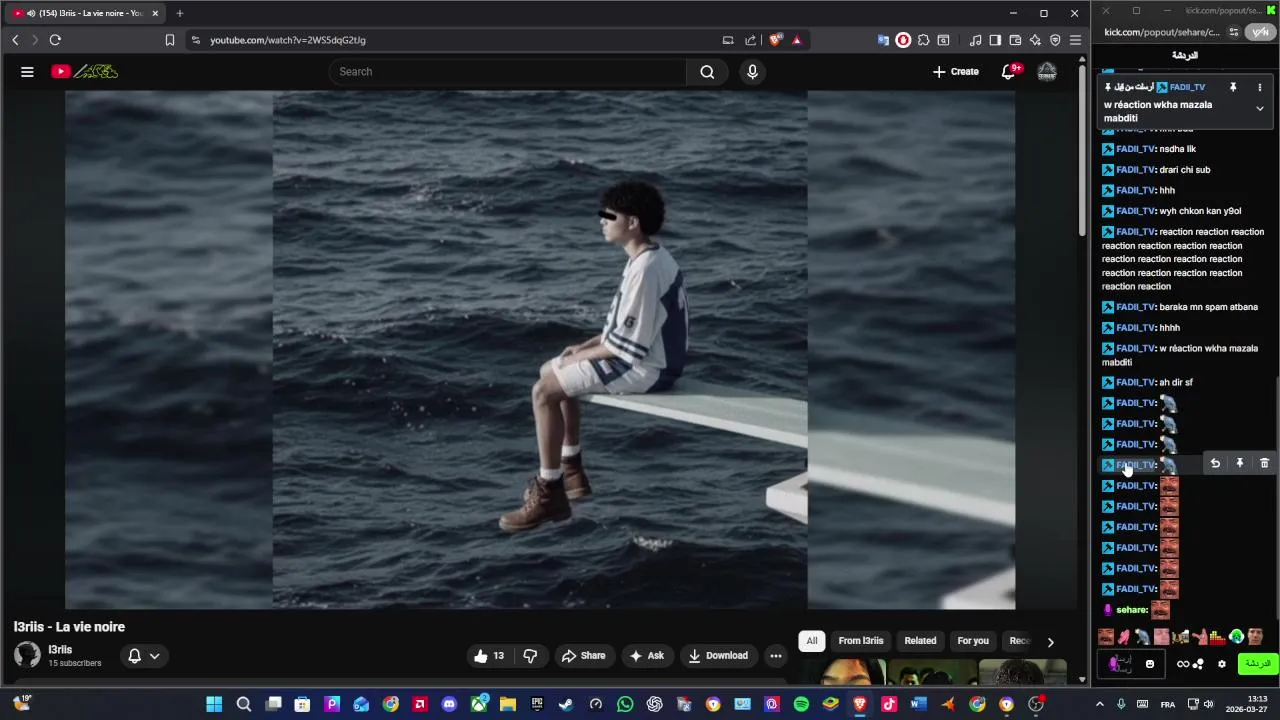Open the media control music note icon

click(975, 40)
